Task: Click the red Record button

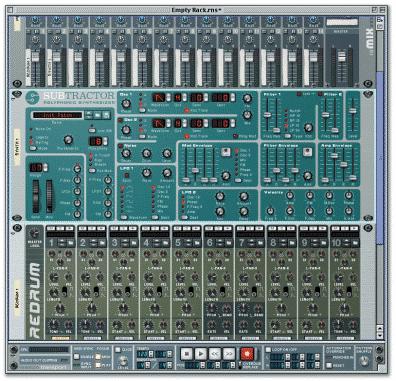Action: click(248, 353)
